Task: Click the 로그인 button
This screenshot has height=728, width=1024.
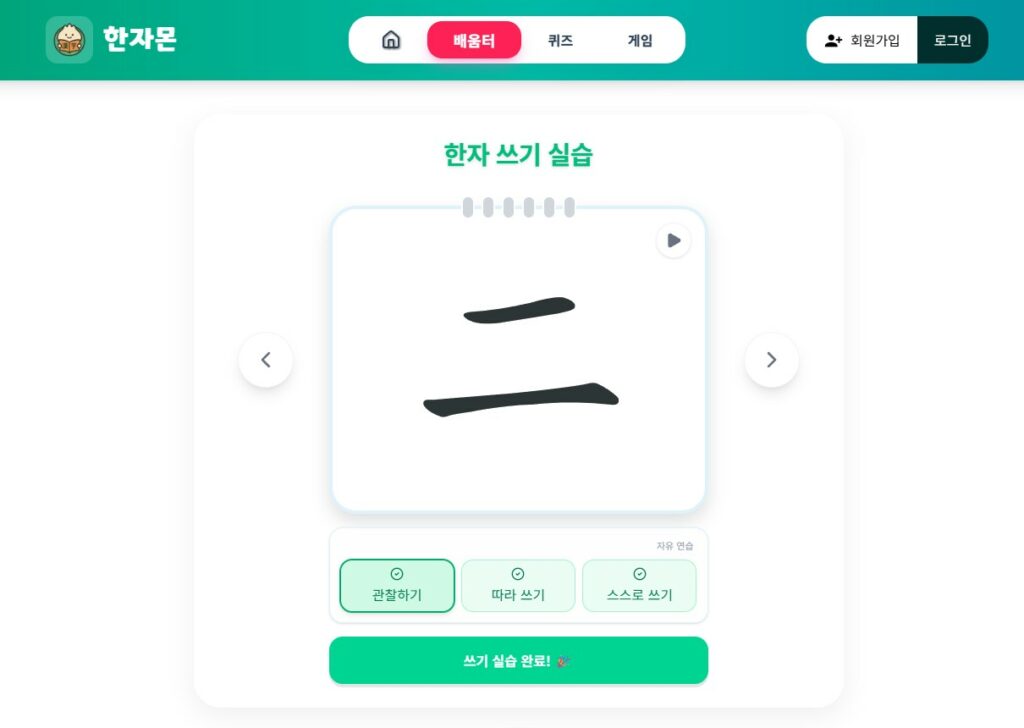Action: coord(952,40)
